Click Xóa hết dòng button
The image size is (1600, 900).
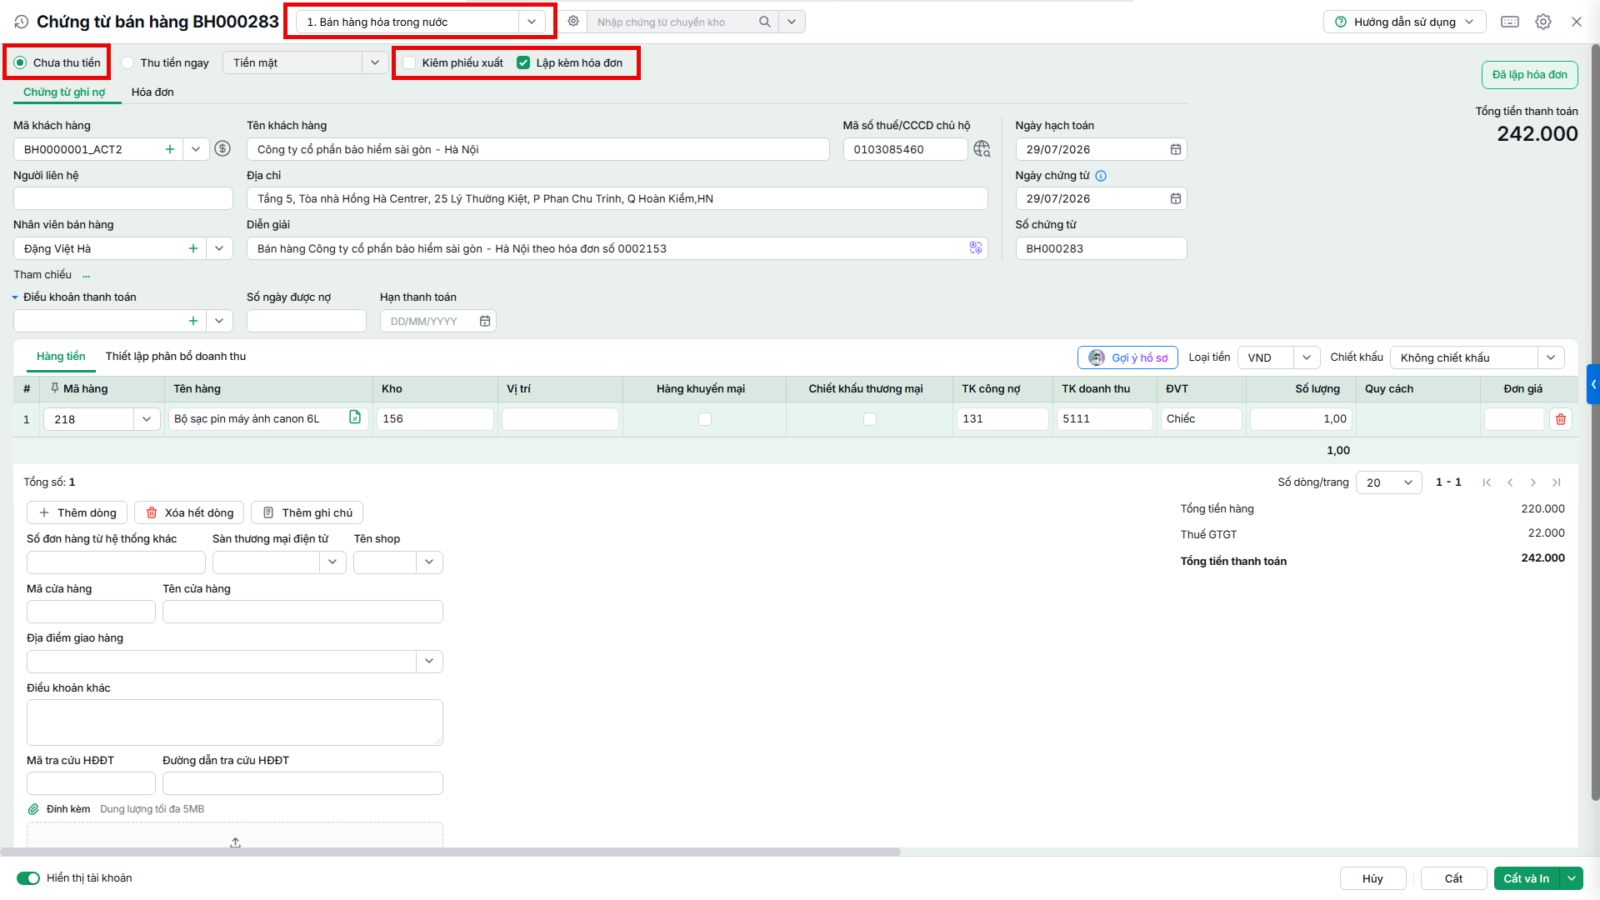click(189, 513)
